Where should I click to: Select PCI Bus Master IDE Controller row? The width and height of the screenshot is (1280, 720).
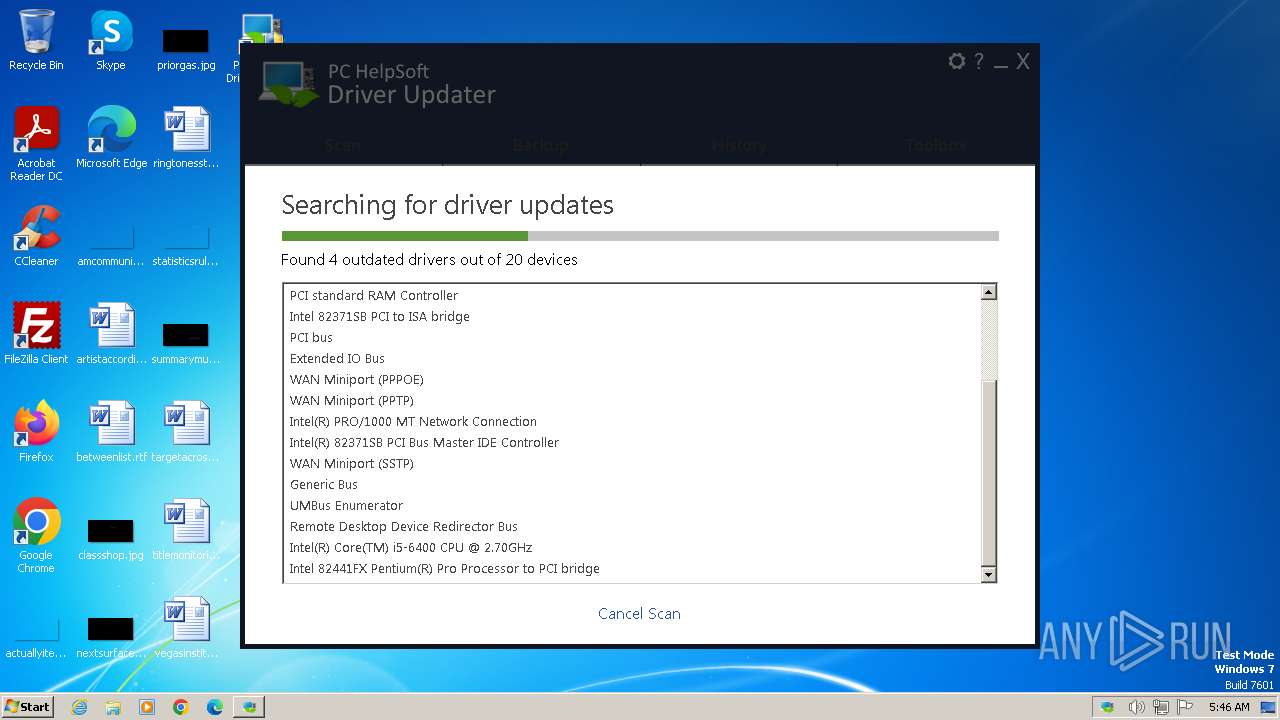pyautogui.click(x=632, y=443)
